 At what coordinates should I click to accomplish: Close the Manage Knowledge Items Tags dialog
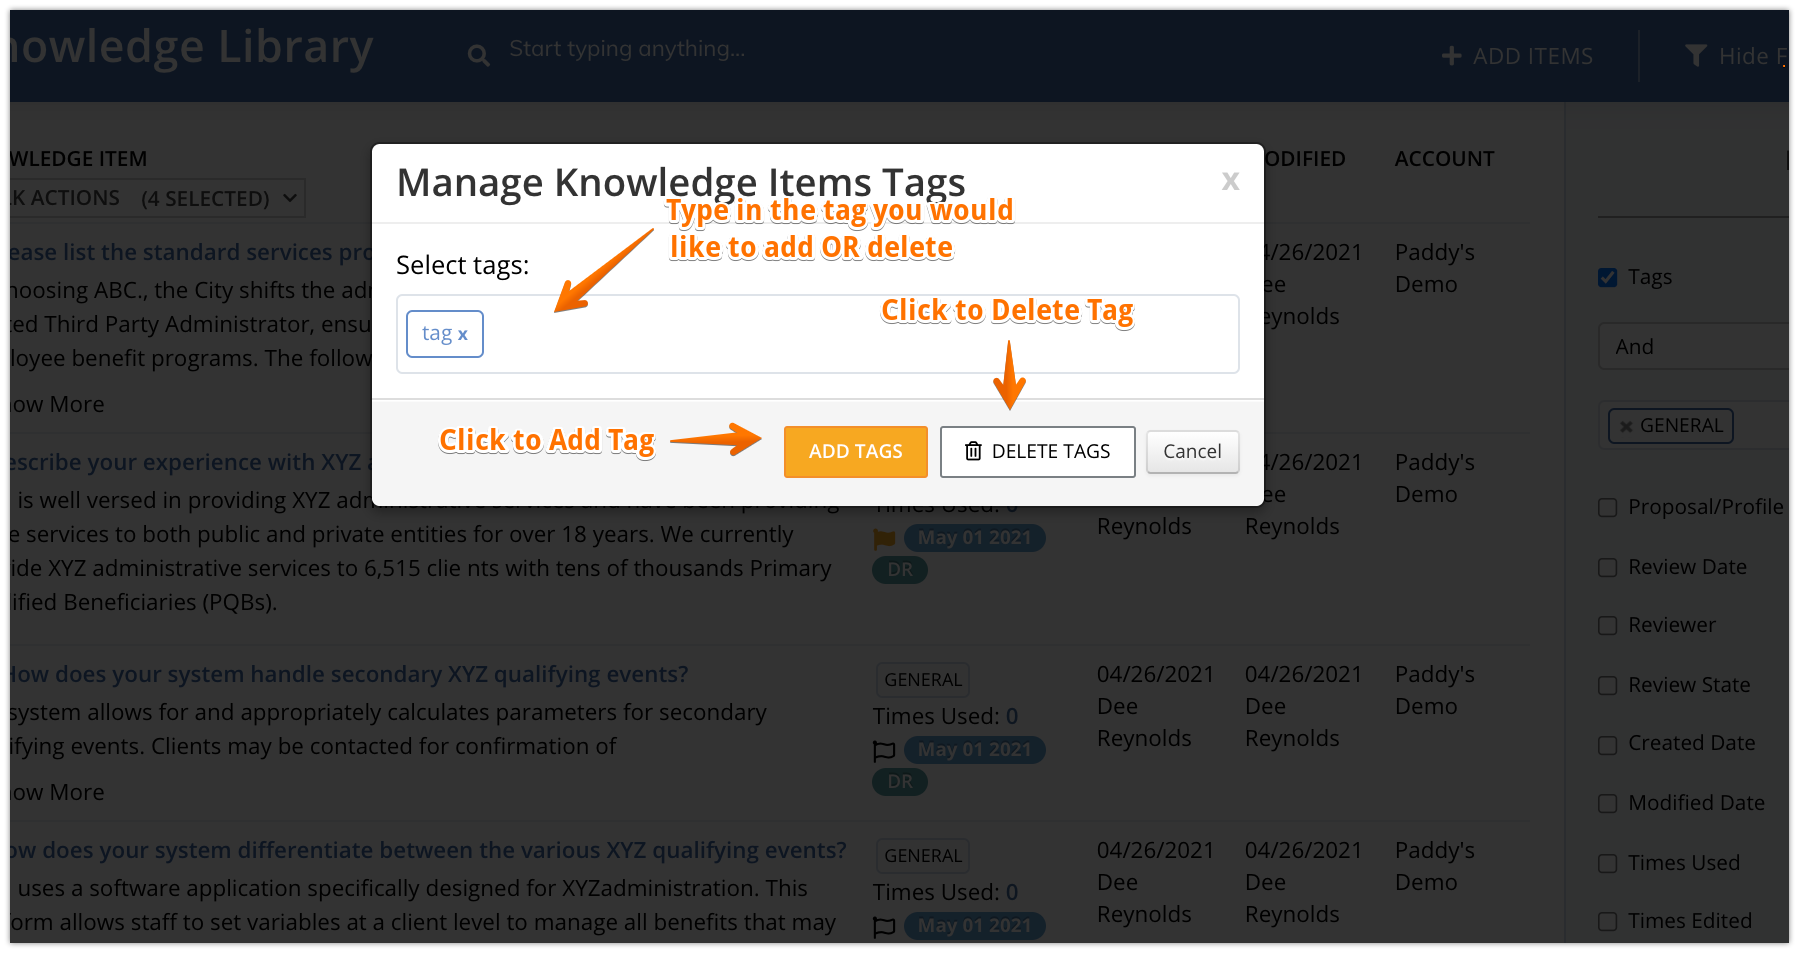tap(1230, 181)
